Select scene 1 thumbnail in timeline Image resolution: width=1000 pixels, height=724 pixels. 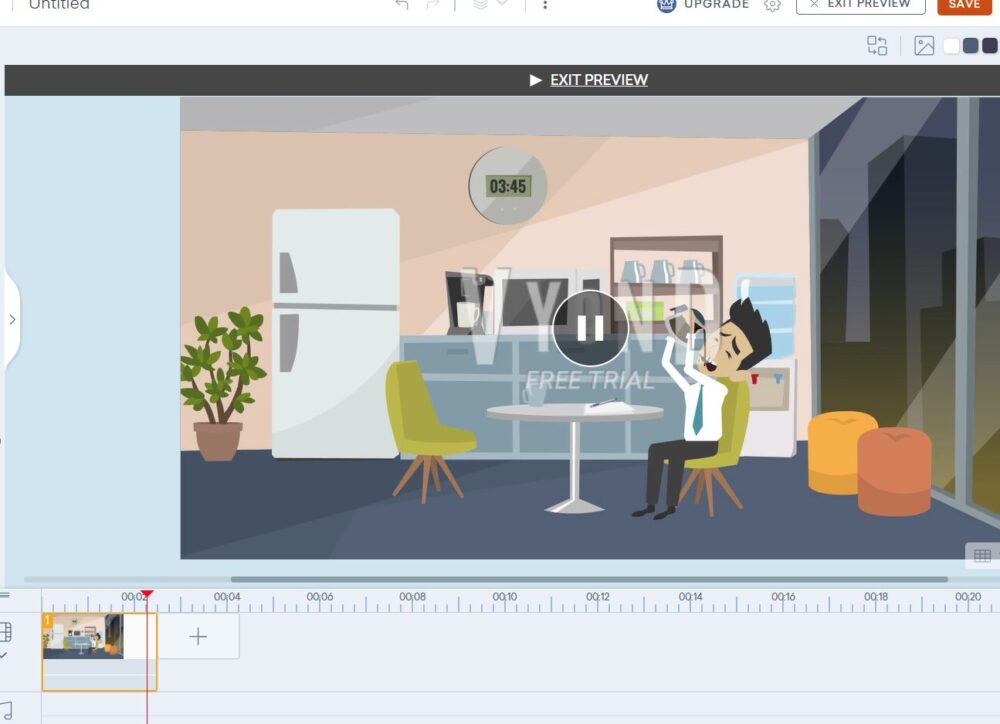tap(83, 636)
